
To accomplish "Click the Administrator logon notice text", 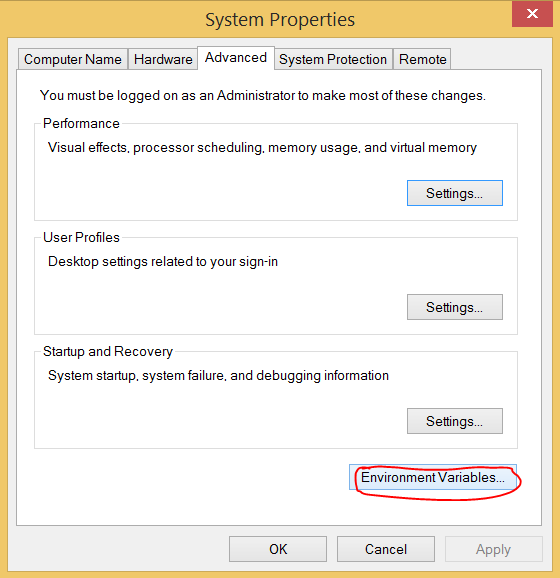I will pos(262,95).
